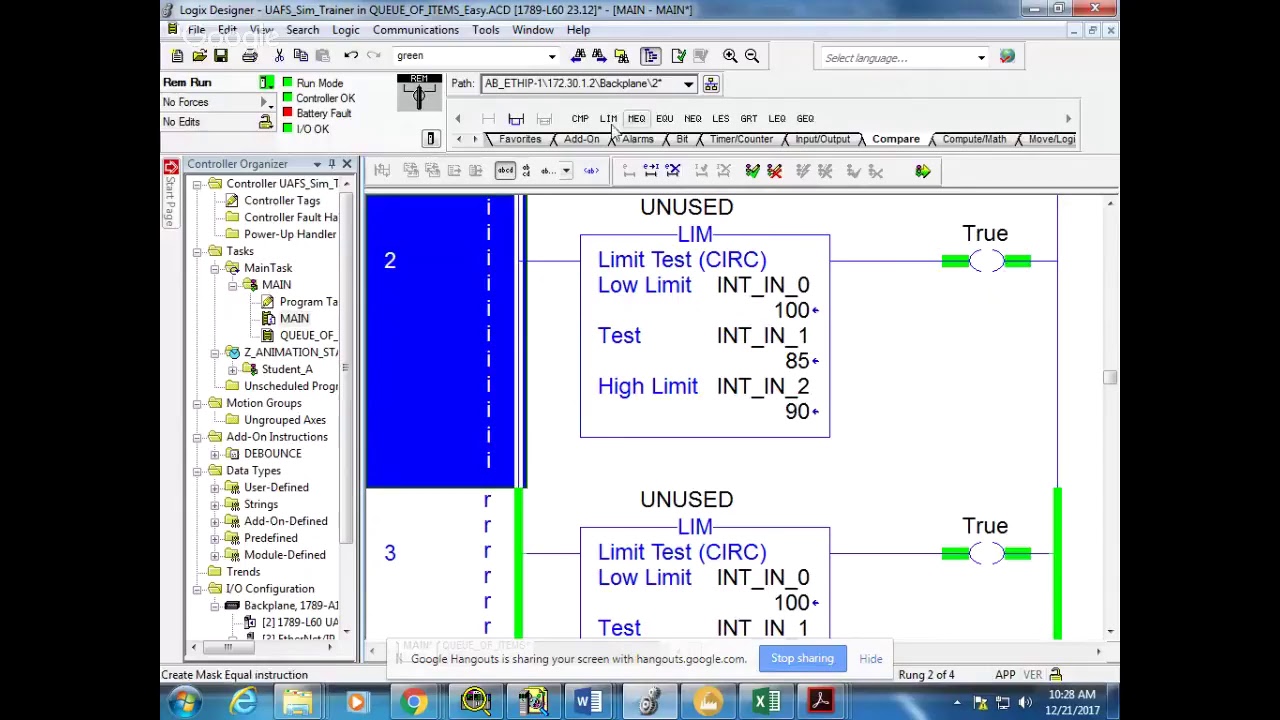Screen dimensions: 1280x720
Task: Select Controller Tags in organizer
Action: pos(282,200)
